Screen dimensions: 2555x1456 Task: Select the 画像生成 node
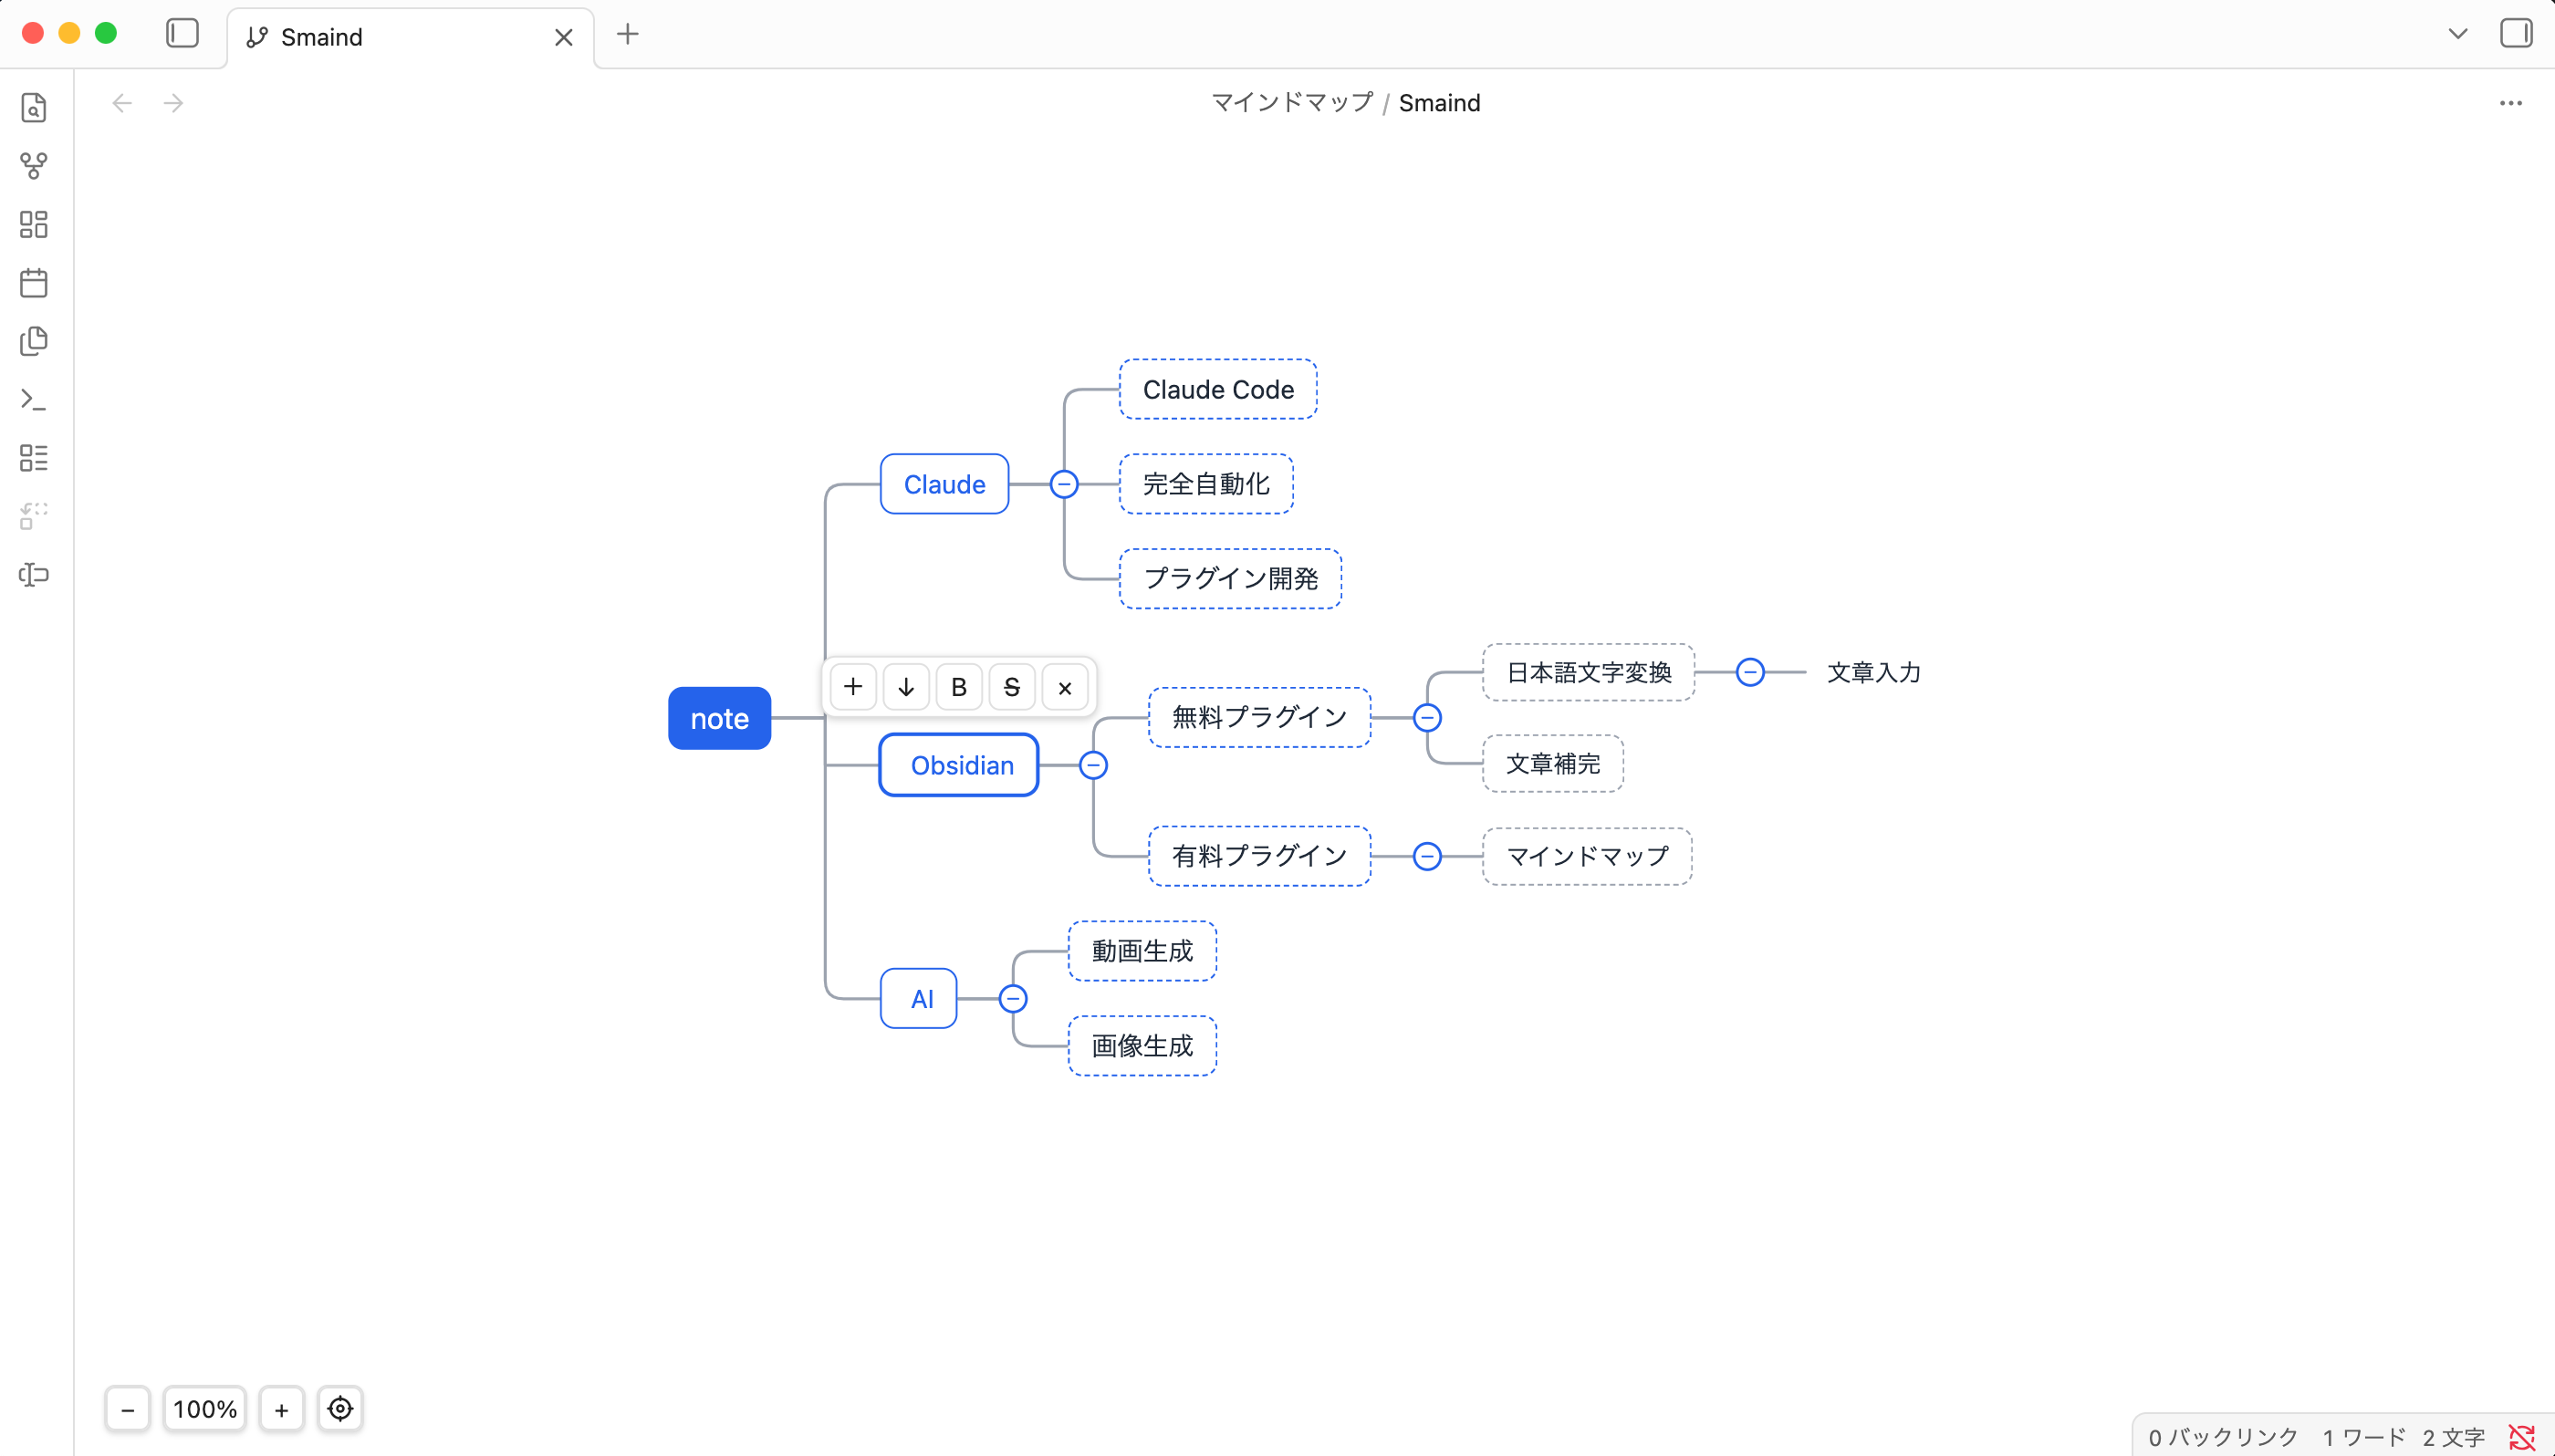pyautogui.click(x=1142, y=1046)
